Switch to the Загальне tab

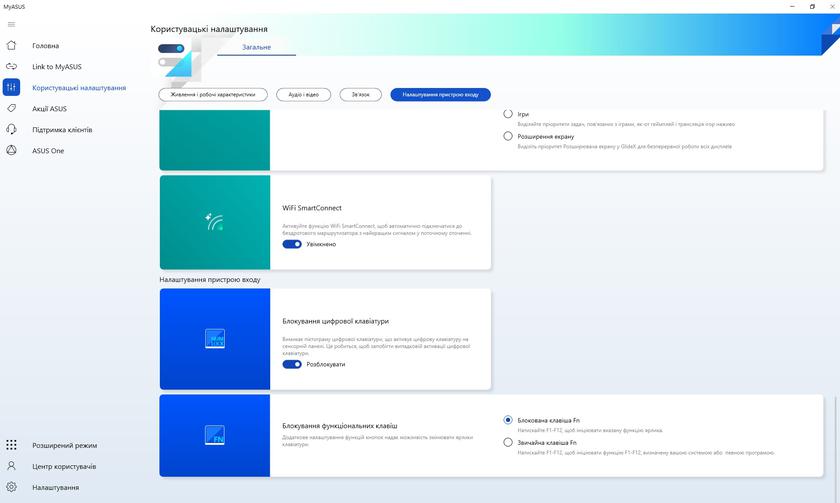tap(257, 46)
